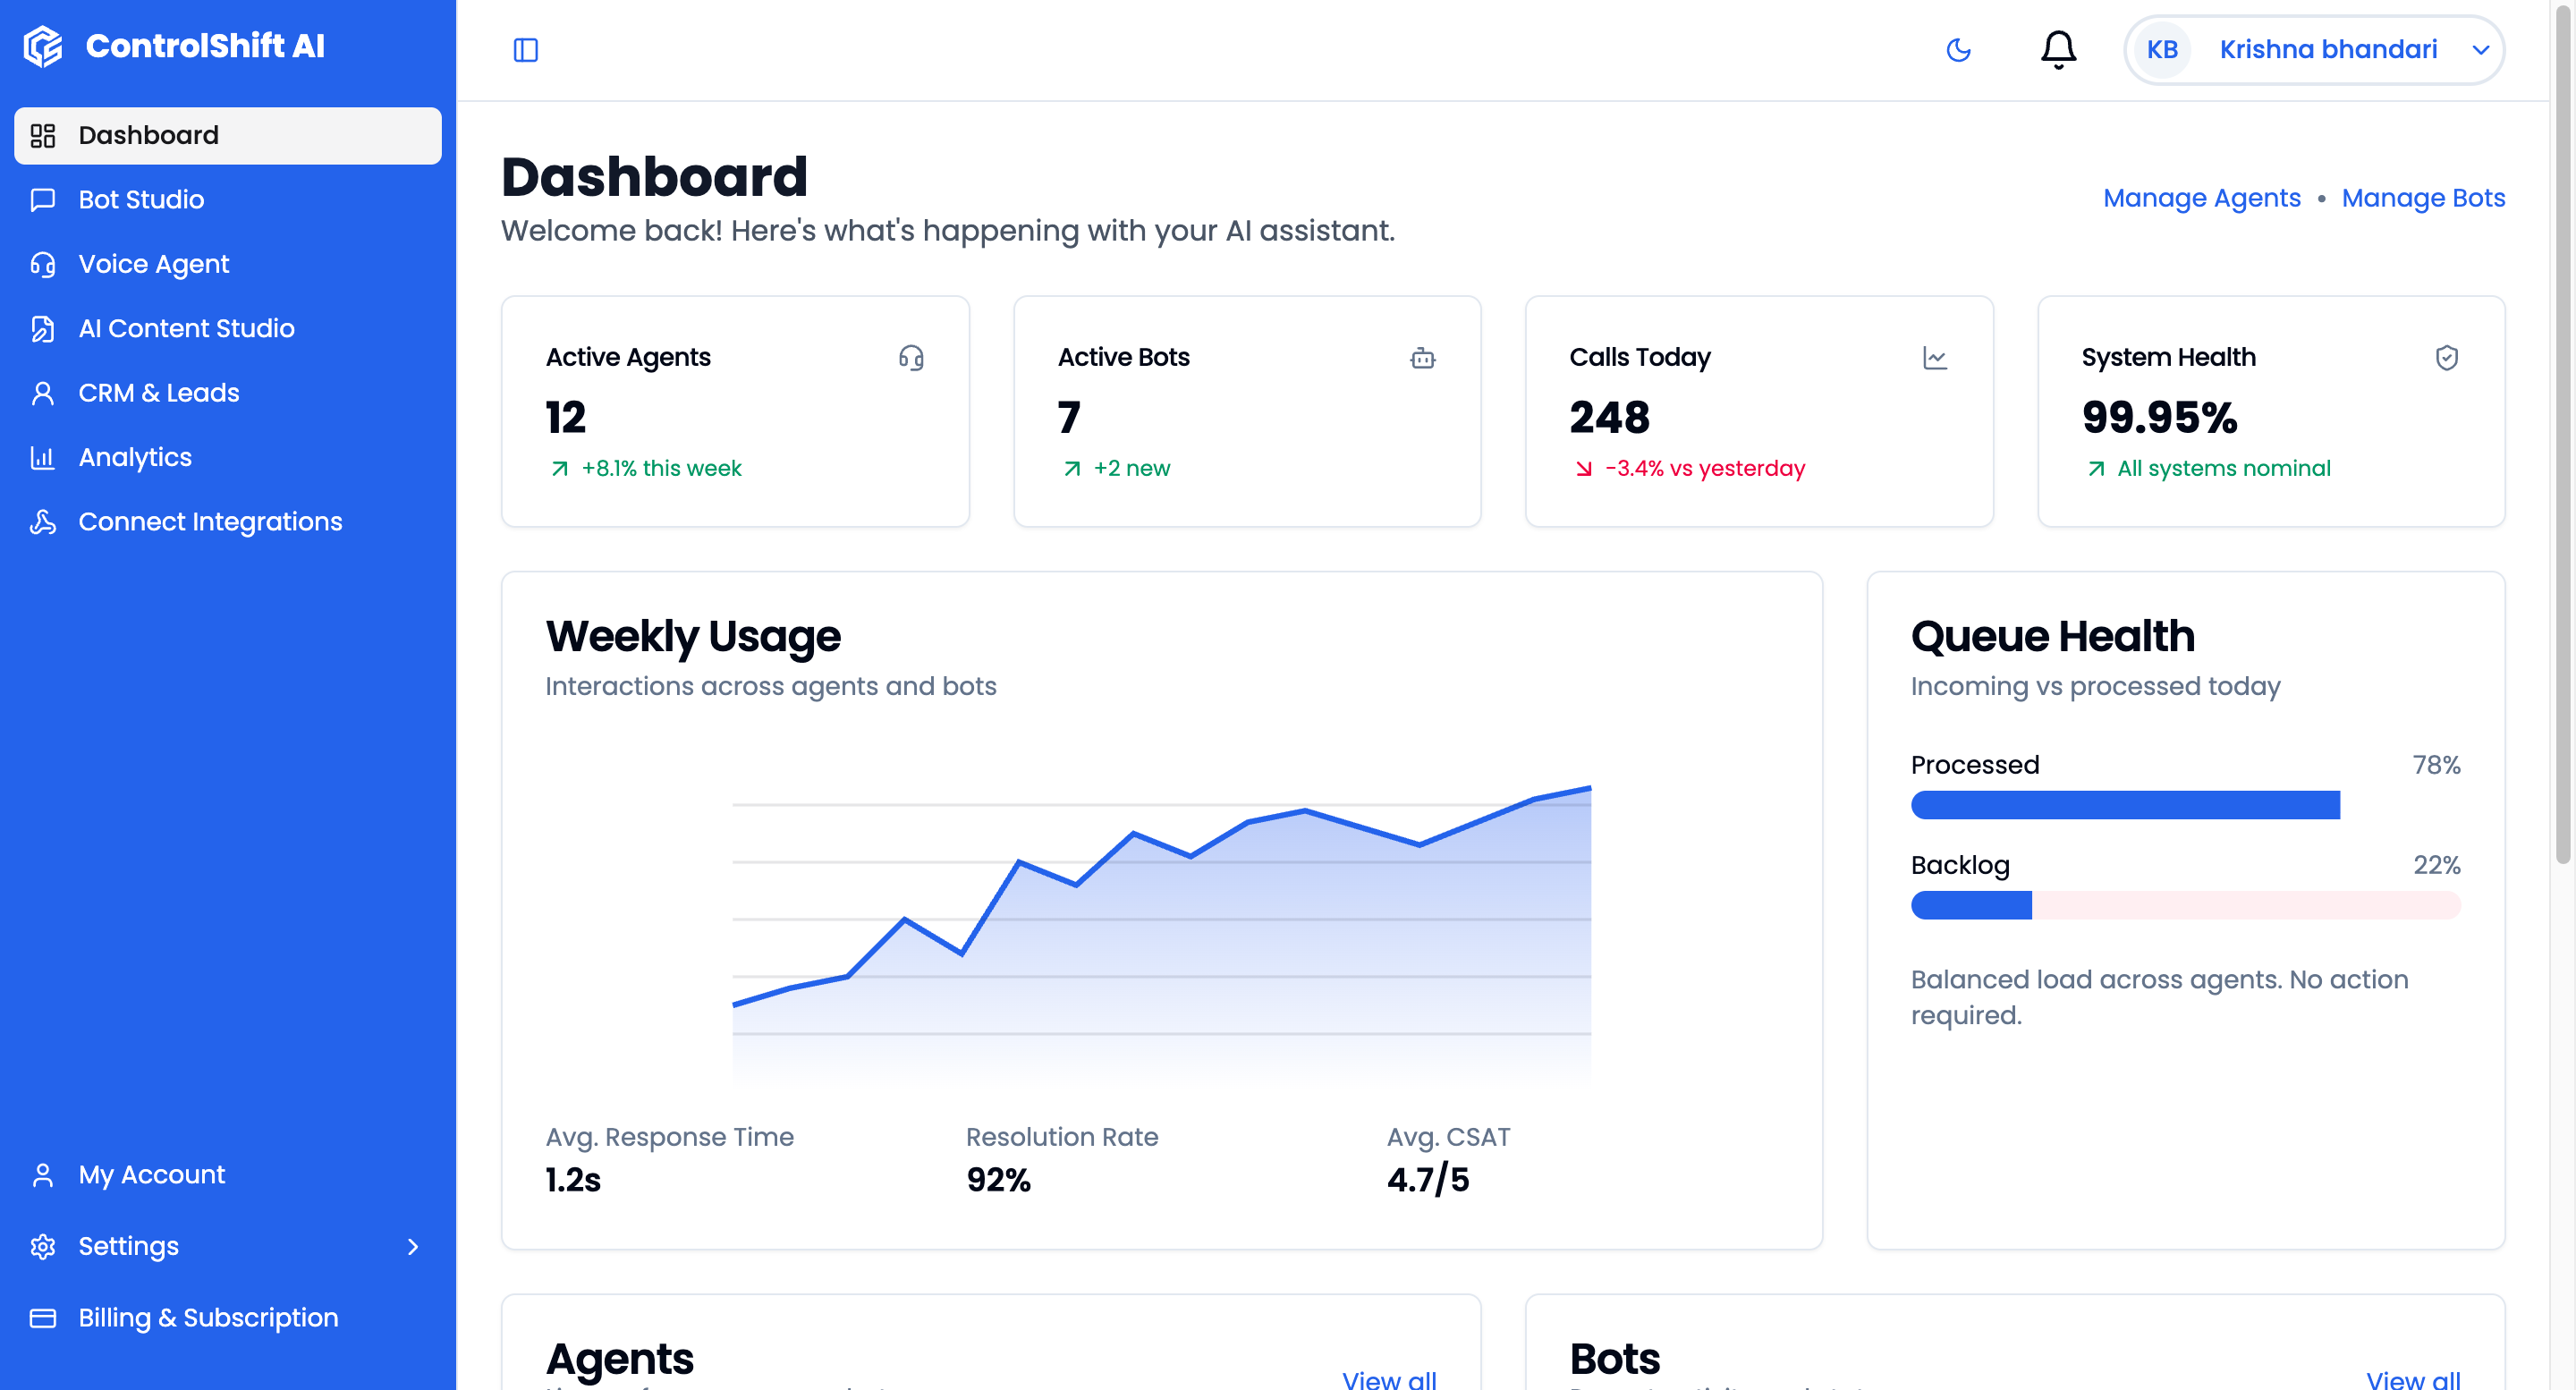The image size is (2576, 1390).
Task: Switch to the Dashboard section
Action: click(x=149, y=135)
